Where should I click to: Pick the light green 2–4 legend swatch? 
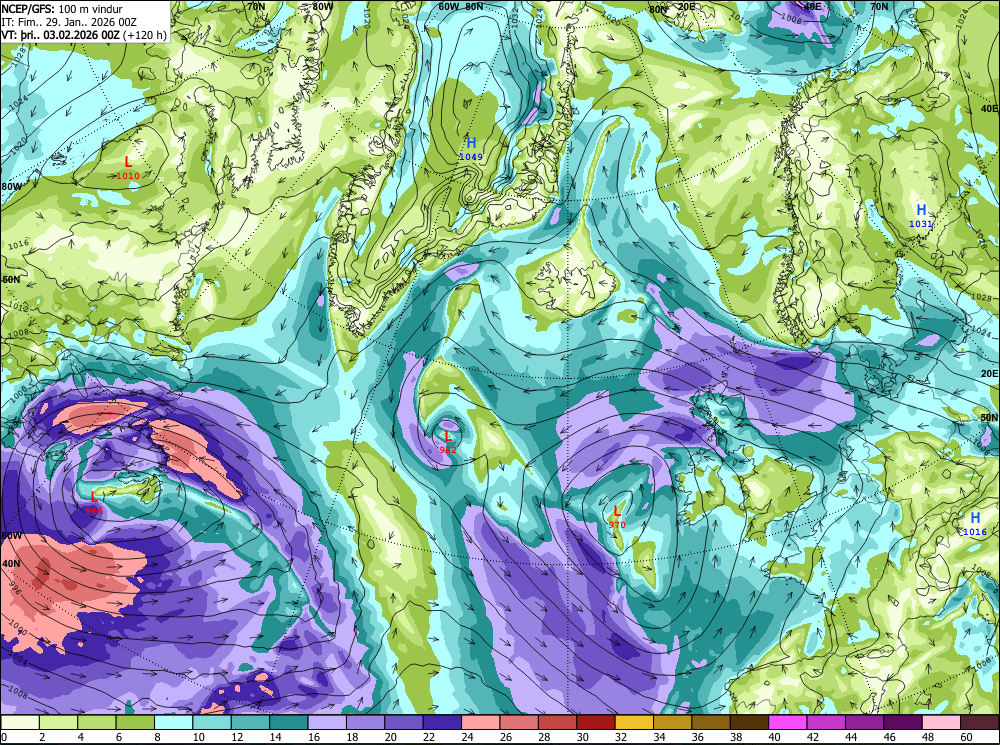click(58, 722)
